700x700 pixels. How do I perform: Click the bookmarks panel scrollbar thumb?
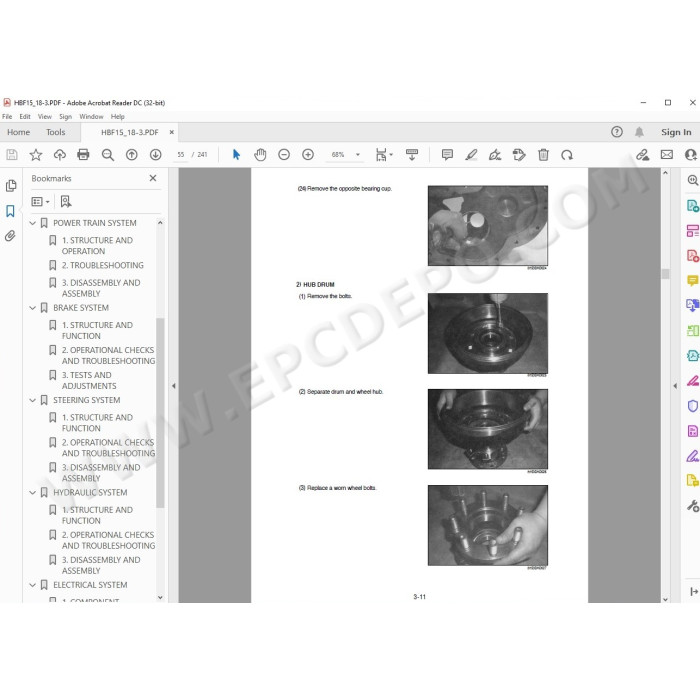tap(160, 413)
